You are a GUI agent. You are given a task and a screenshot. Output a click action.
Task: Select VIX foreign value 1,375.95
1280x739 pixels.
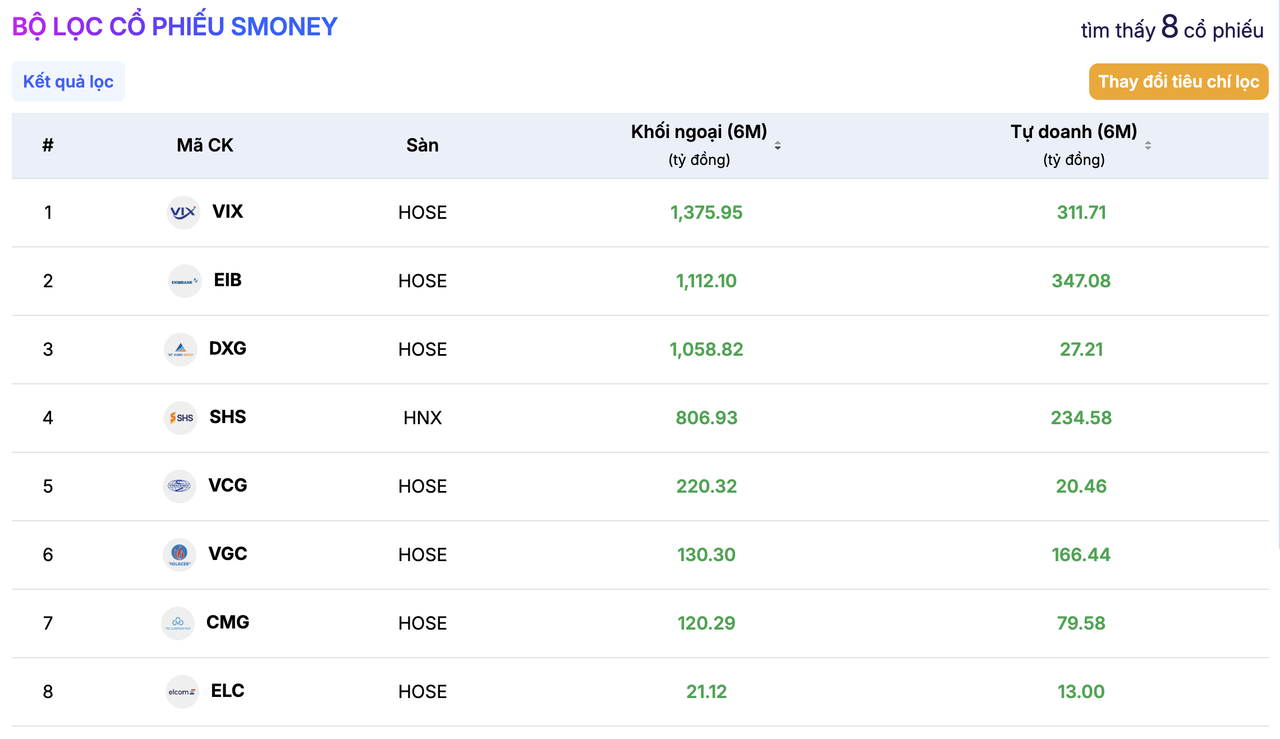pos(707,213)
